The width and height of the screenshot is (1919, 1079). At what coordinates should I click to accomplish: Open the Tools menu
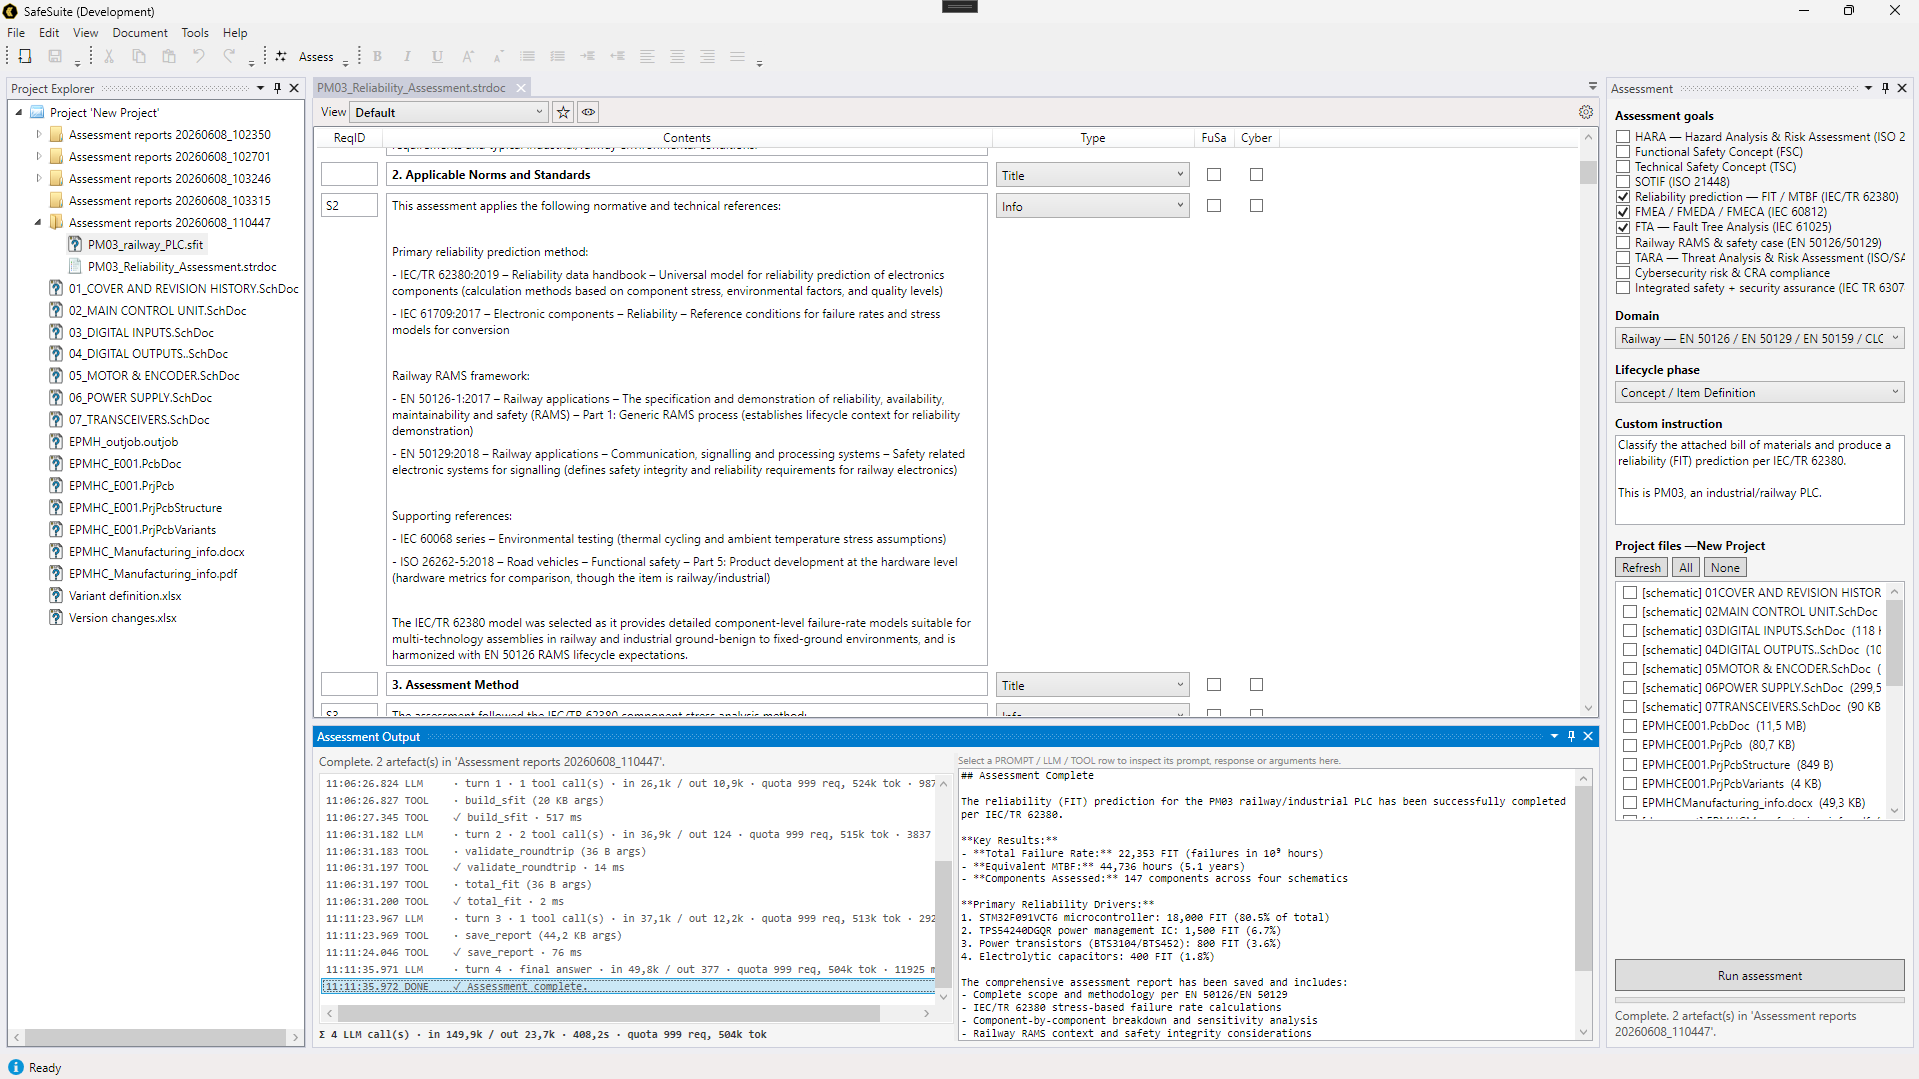pyautogui.click(x=195, y=33)
